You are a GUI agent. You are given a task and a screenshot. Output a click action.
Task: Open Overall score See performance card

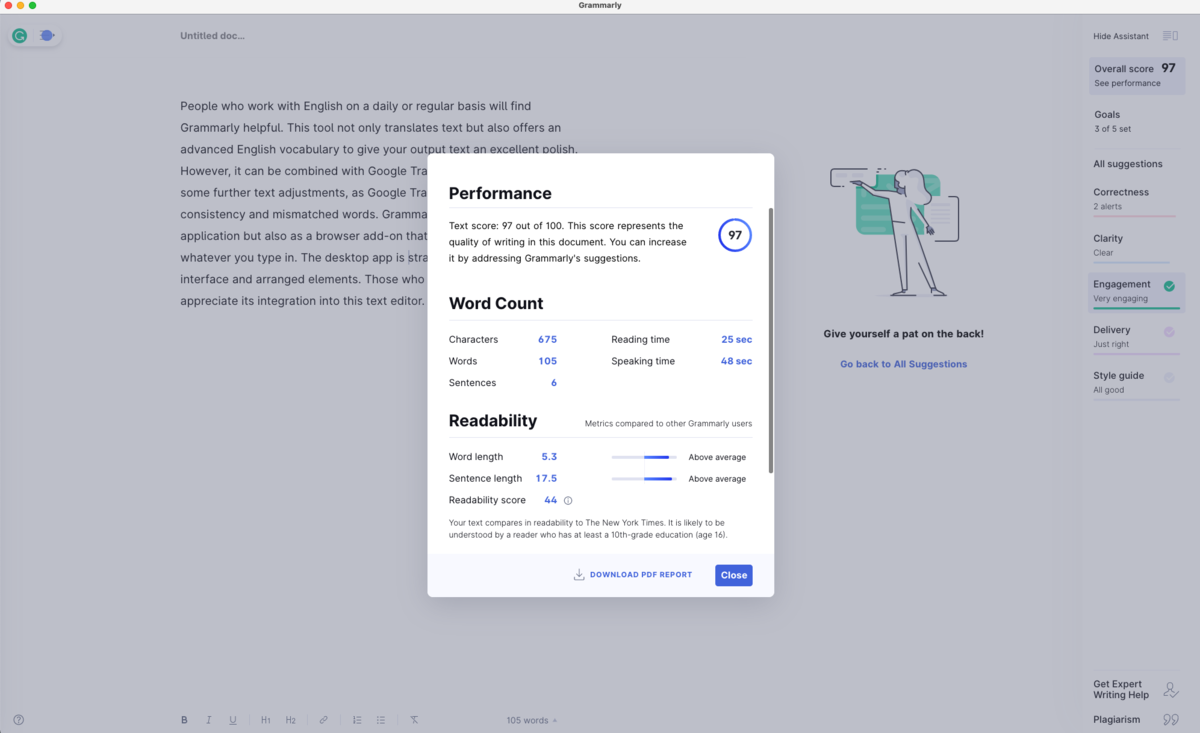tap(1136, 75)
